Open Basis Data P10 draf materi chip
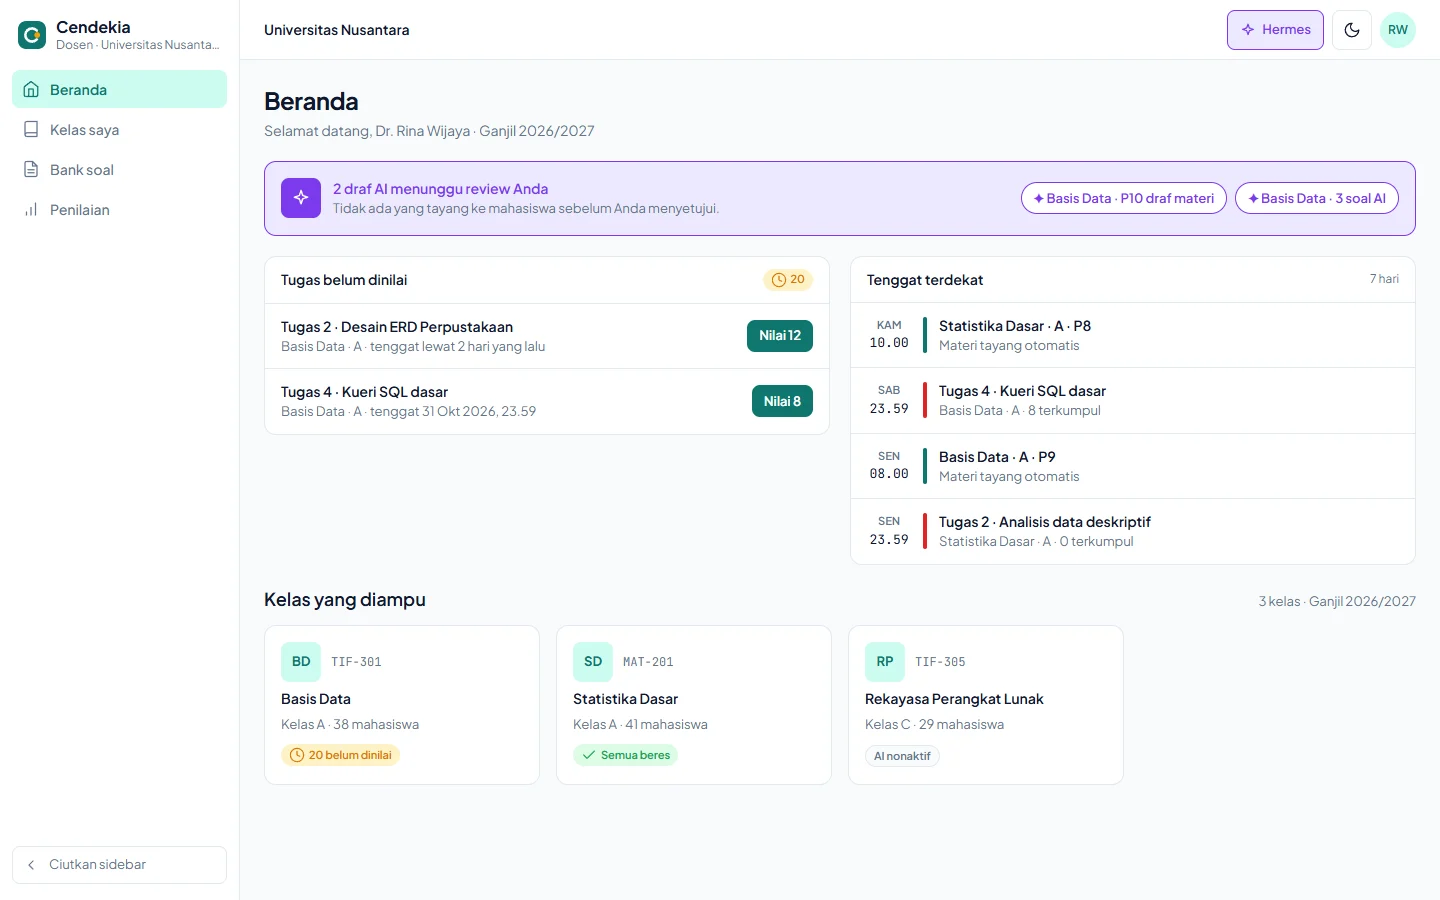1440x900 pixels. coord(1123,198)
